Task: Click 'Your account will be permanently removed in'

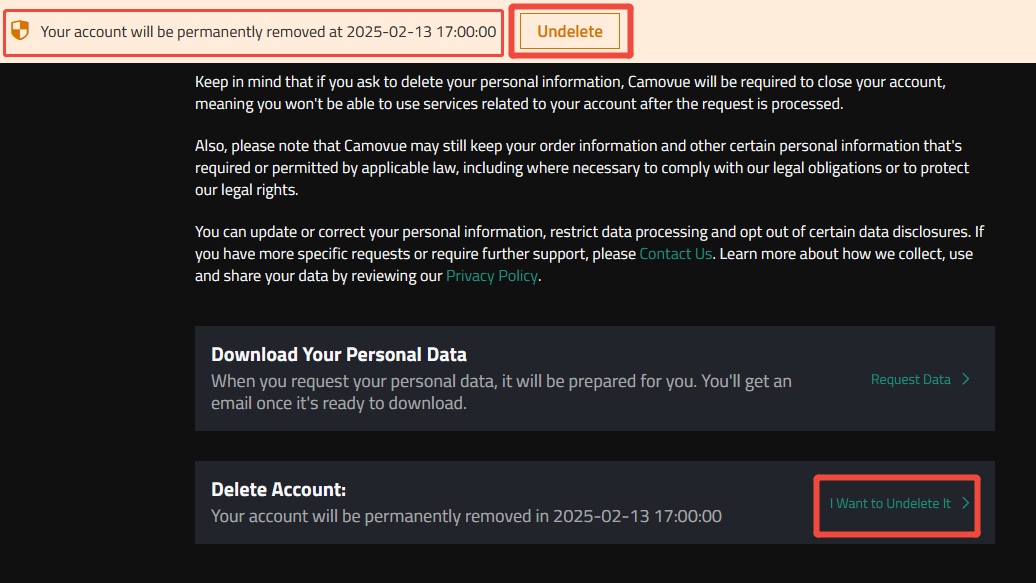Action: point(380,516)
